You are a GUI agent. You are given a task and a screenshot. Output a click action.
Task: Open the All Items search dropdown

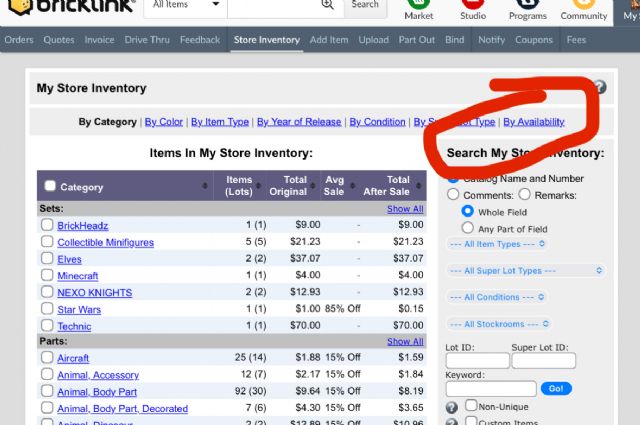186,5
